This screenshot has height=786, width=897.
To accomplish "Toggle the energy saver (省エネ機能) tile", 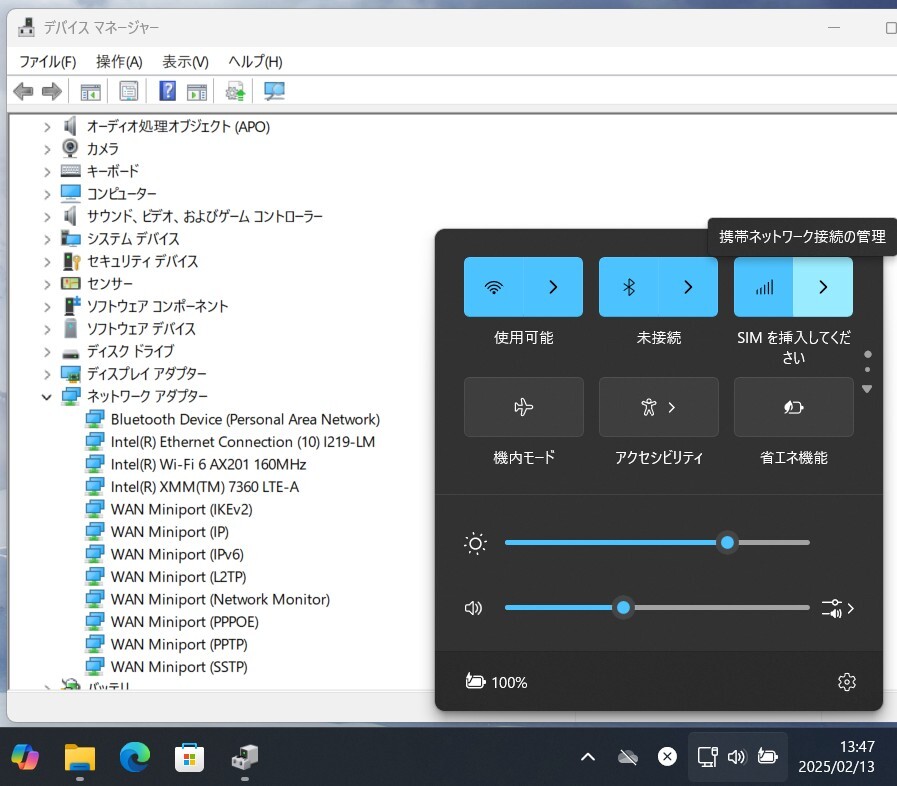I will click(x=793, y=407).
